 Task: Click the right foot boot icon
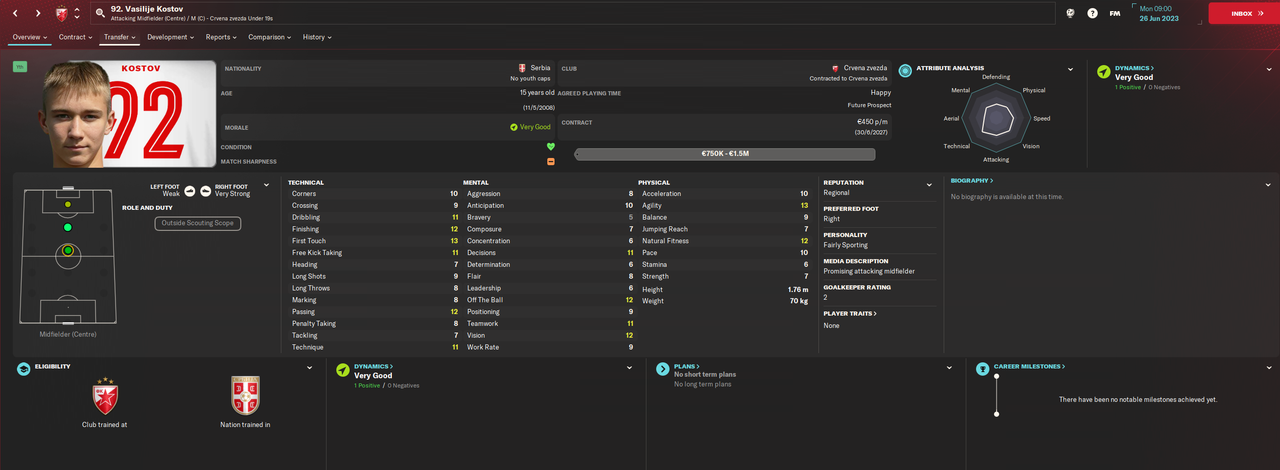pyautogui.click(x=205, y=190)
